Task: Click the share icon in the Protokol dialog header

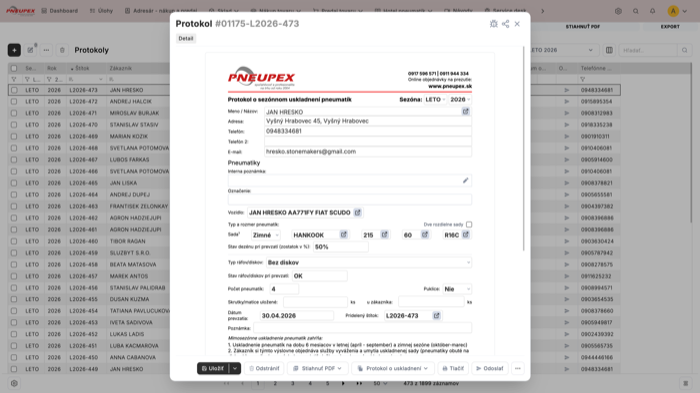Action: (x=505, y=24)
